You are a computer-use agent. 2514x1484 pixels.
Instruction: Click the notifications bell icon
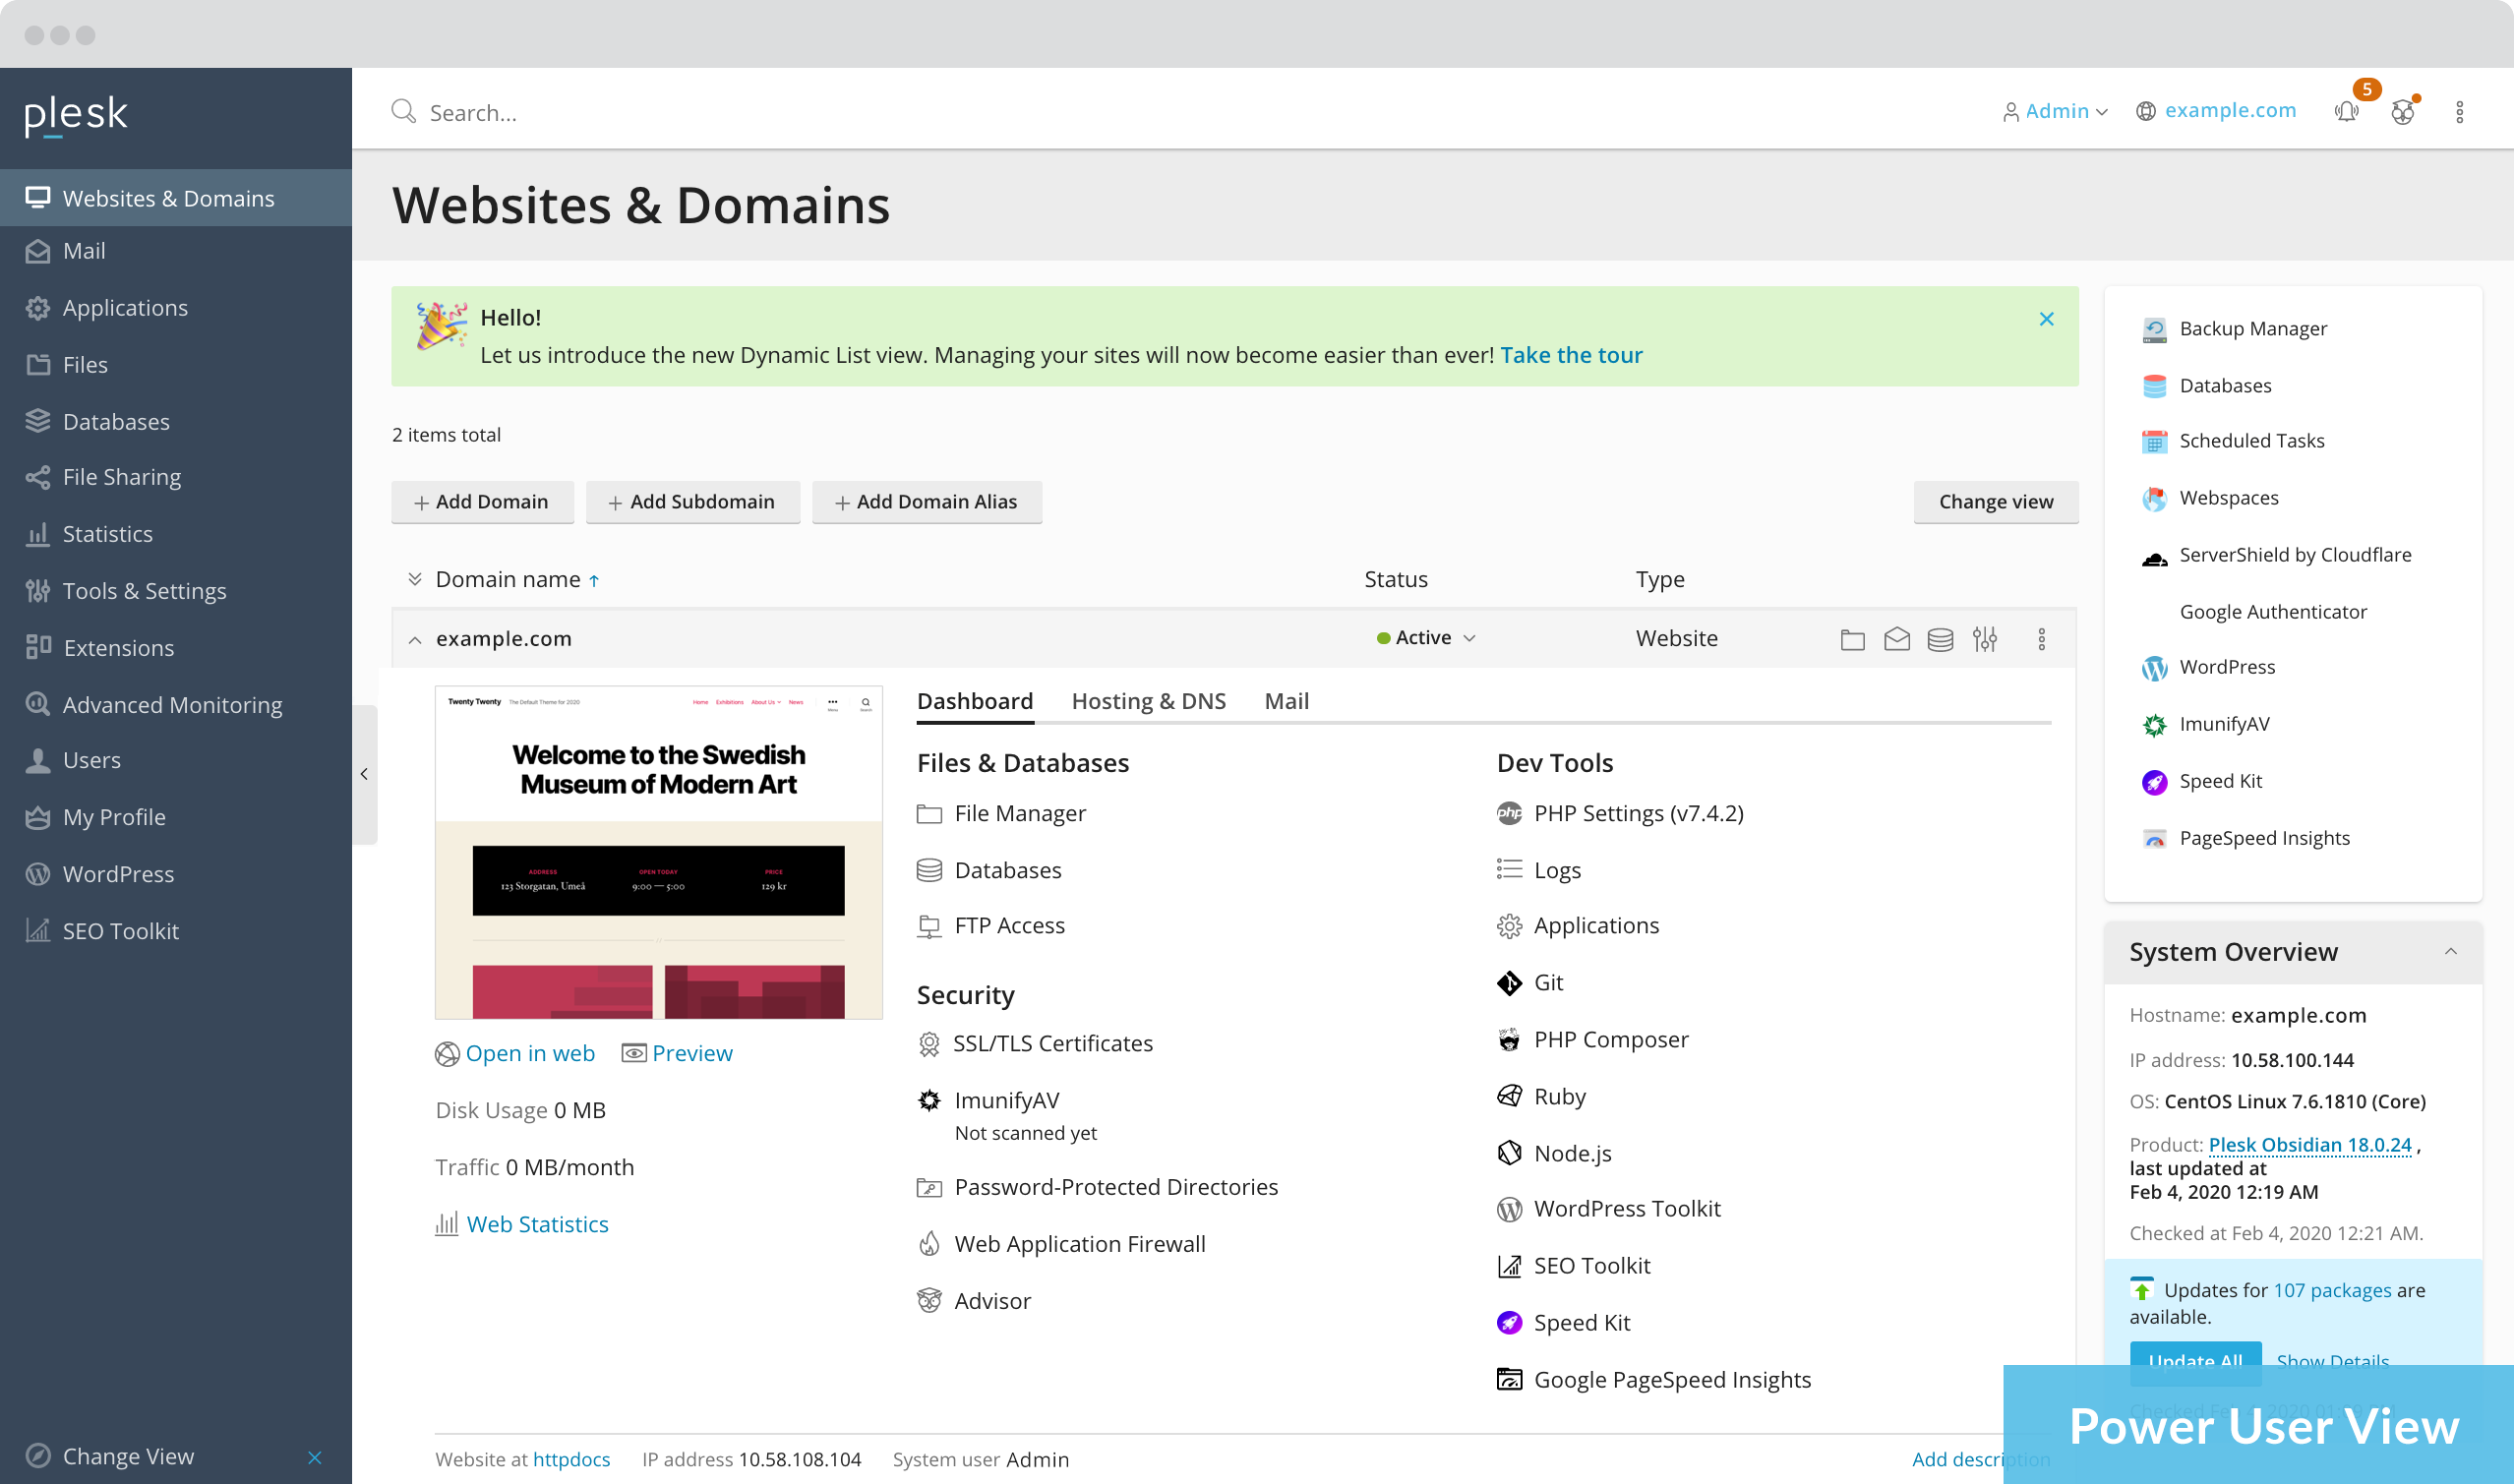[2346, 111]
